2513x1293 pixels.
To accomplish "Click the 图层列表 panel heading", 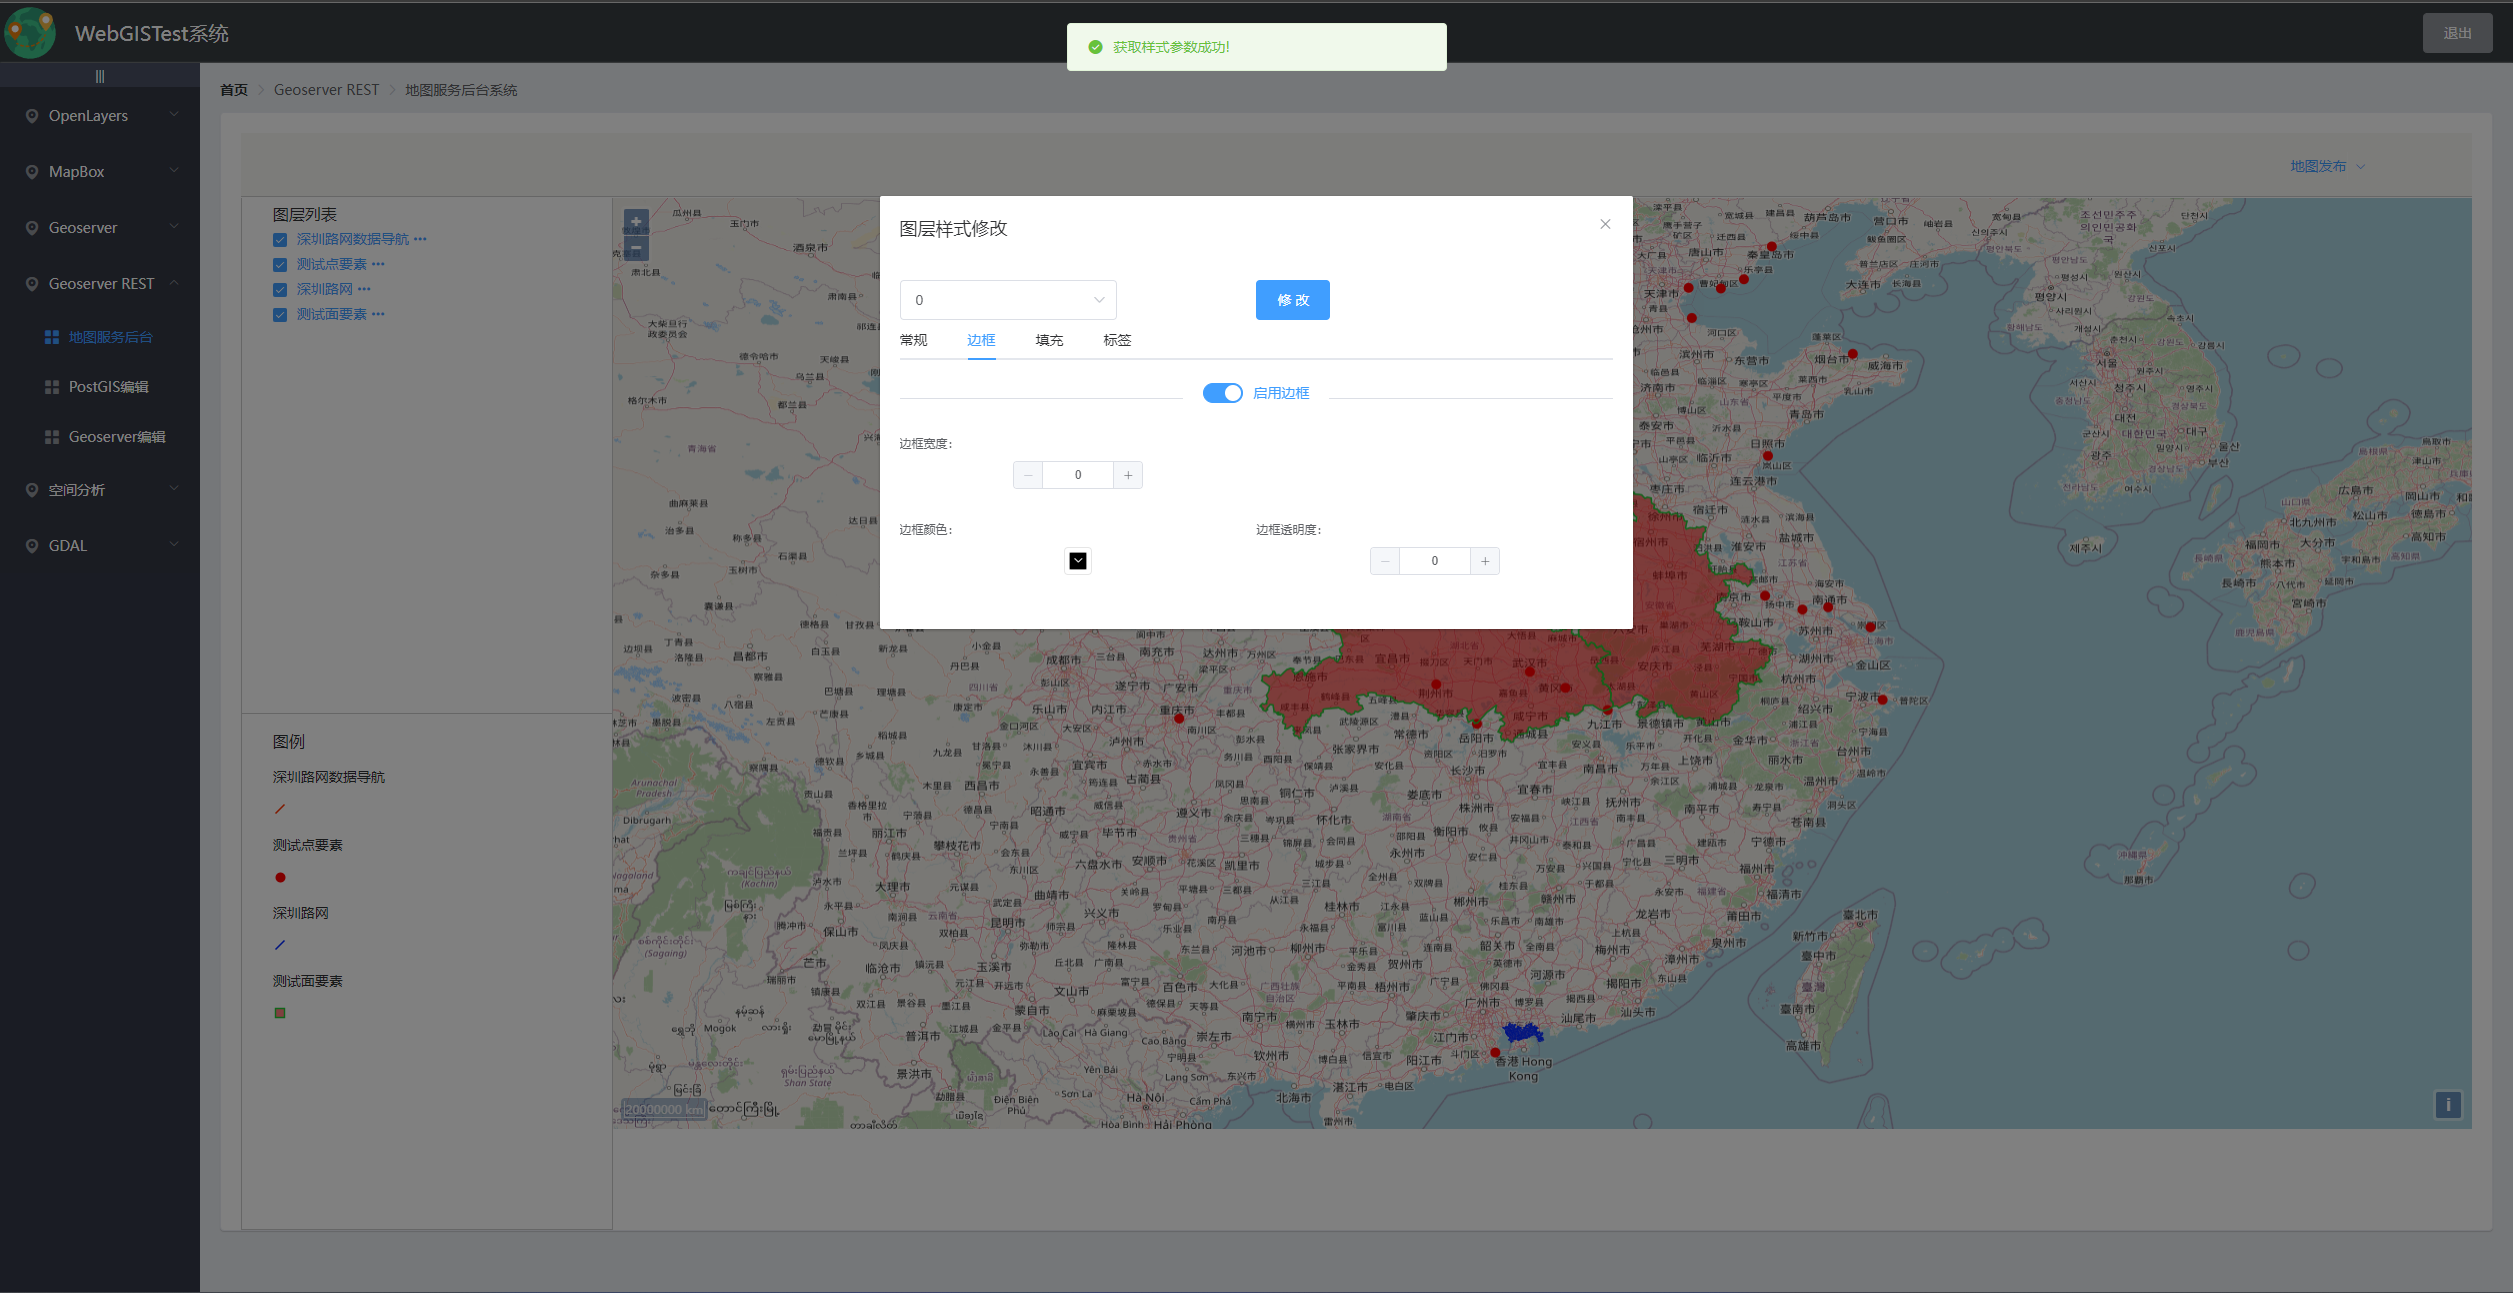I will coord(305,215).
